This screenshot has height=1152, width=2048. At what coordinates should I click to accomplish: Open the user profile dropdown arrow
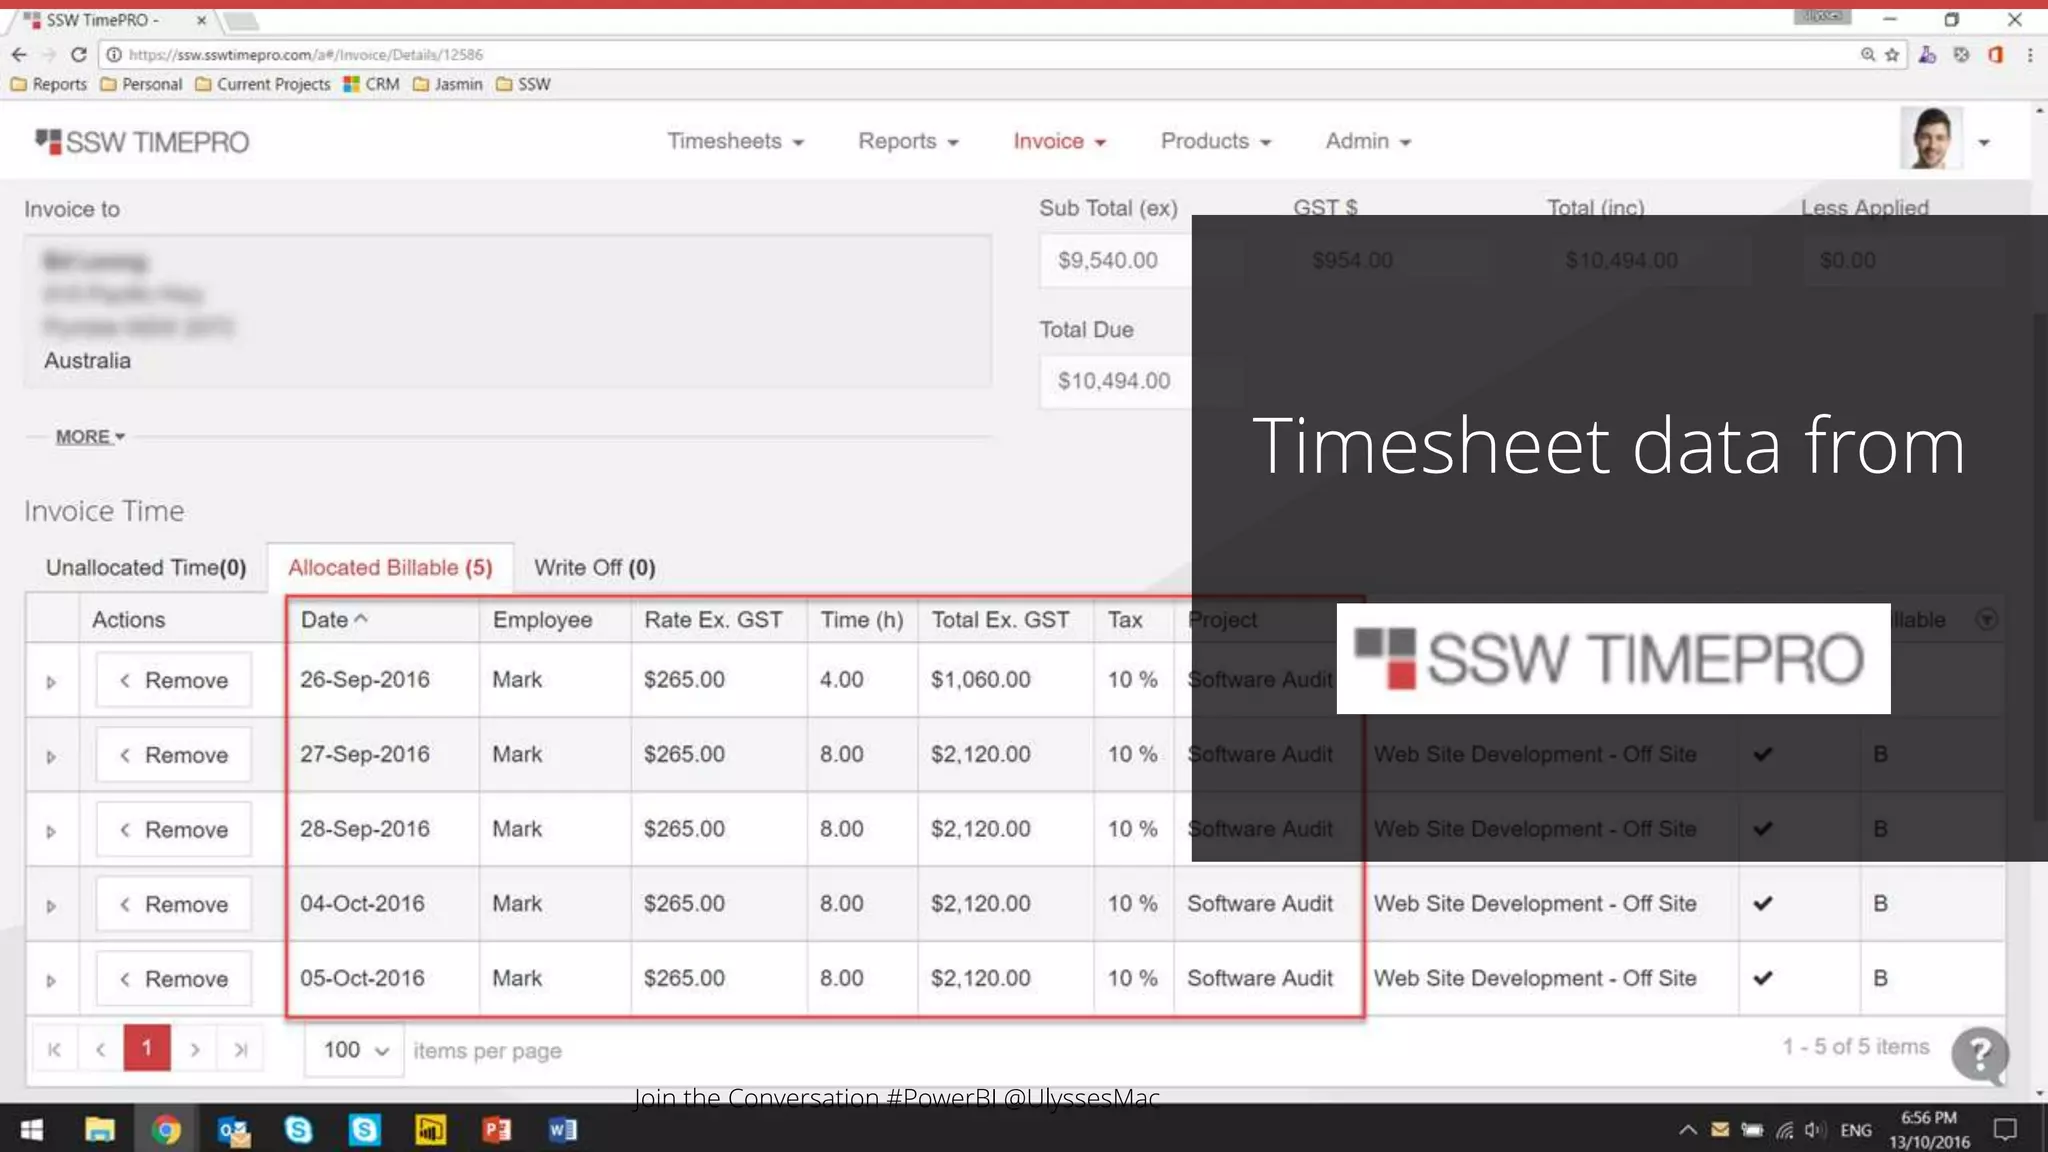point(1984,142)
